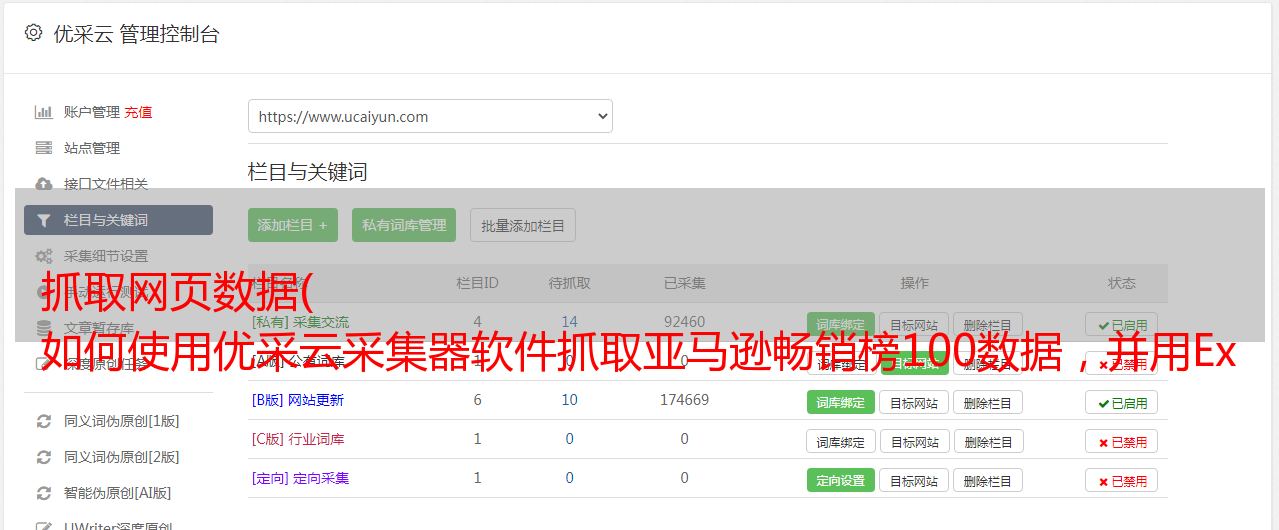Click the 已采集 column header
1279x530 pixels.
click(x=684, y=283)
